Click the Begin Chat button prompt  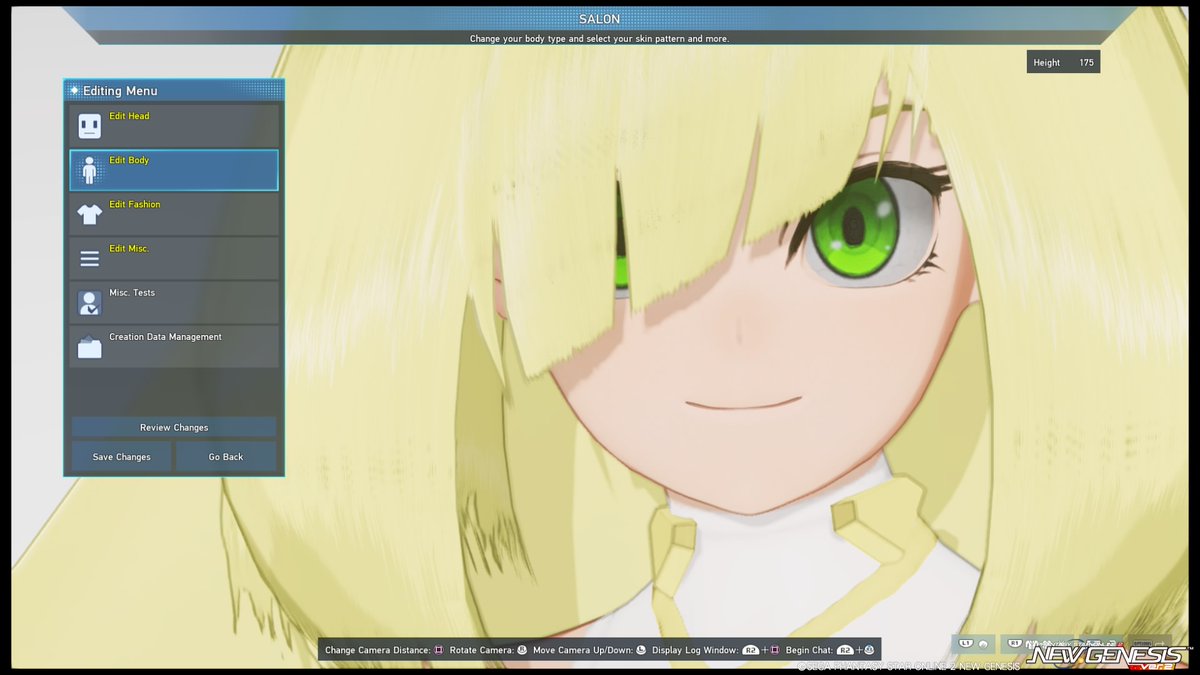pos(847,649)
